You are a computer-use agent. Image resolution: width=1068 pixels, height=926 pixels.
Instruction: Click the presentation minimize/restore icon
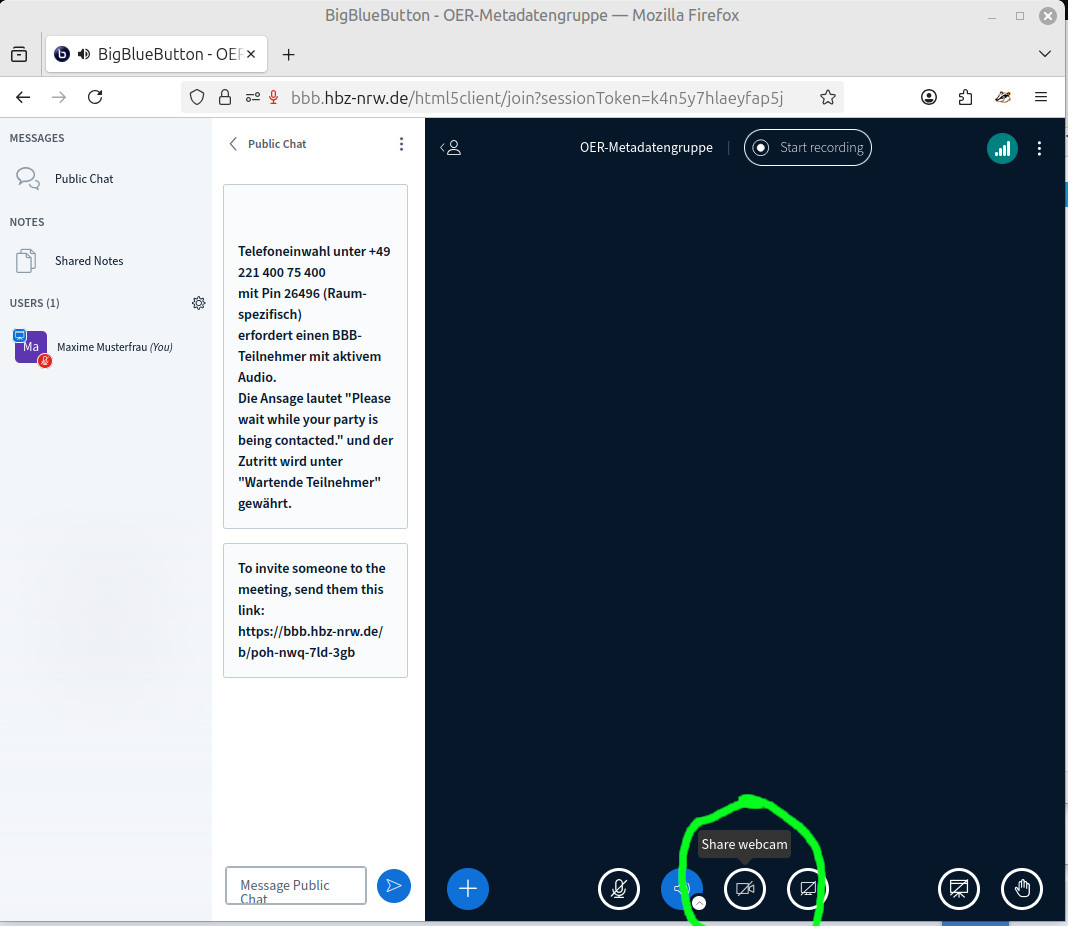tap(958, 888)
